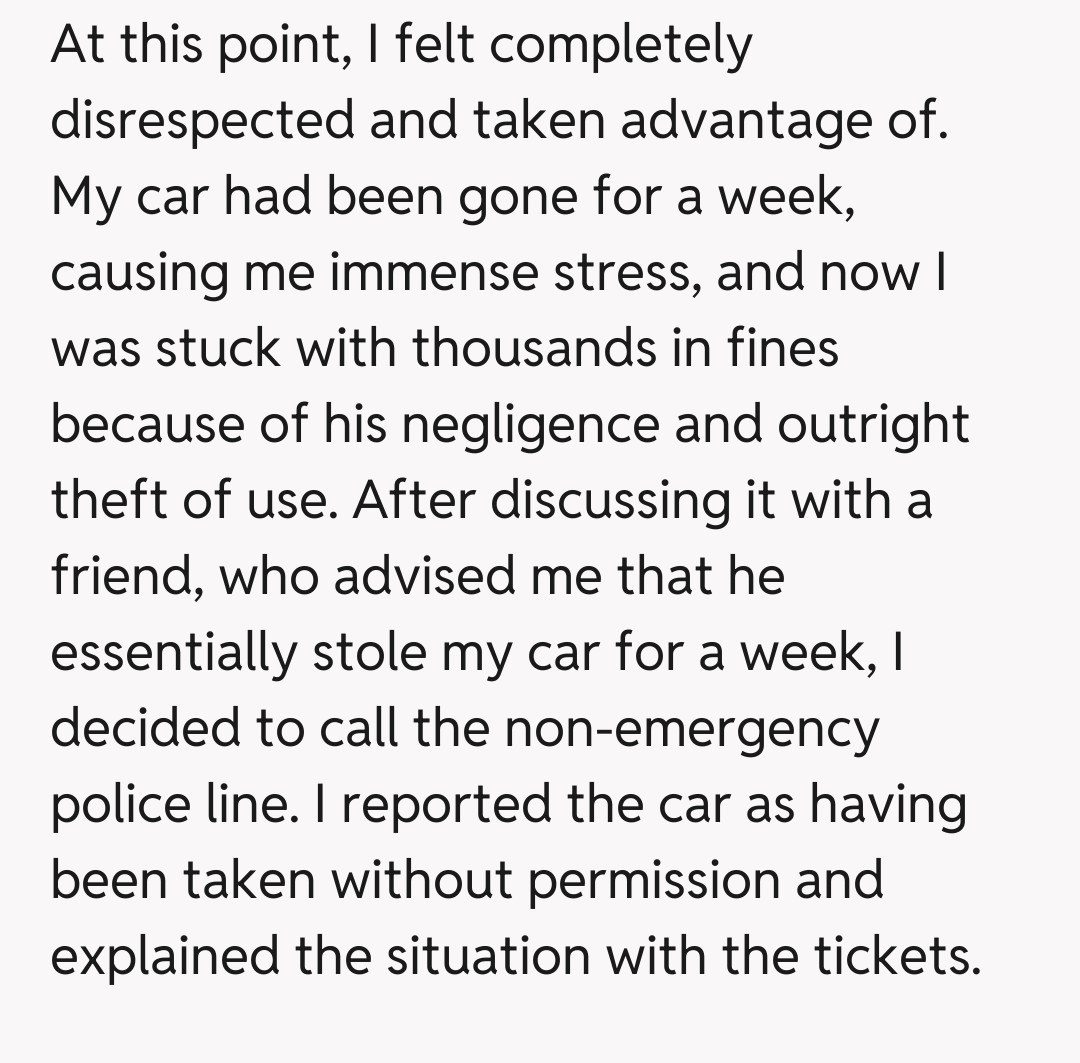Tap the word "non-emergency" in the paragraph
The image size is (1080, 1063).
[x=691, y=728]
